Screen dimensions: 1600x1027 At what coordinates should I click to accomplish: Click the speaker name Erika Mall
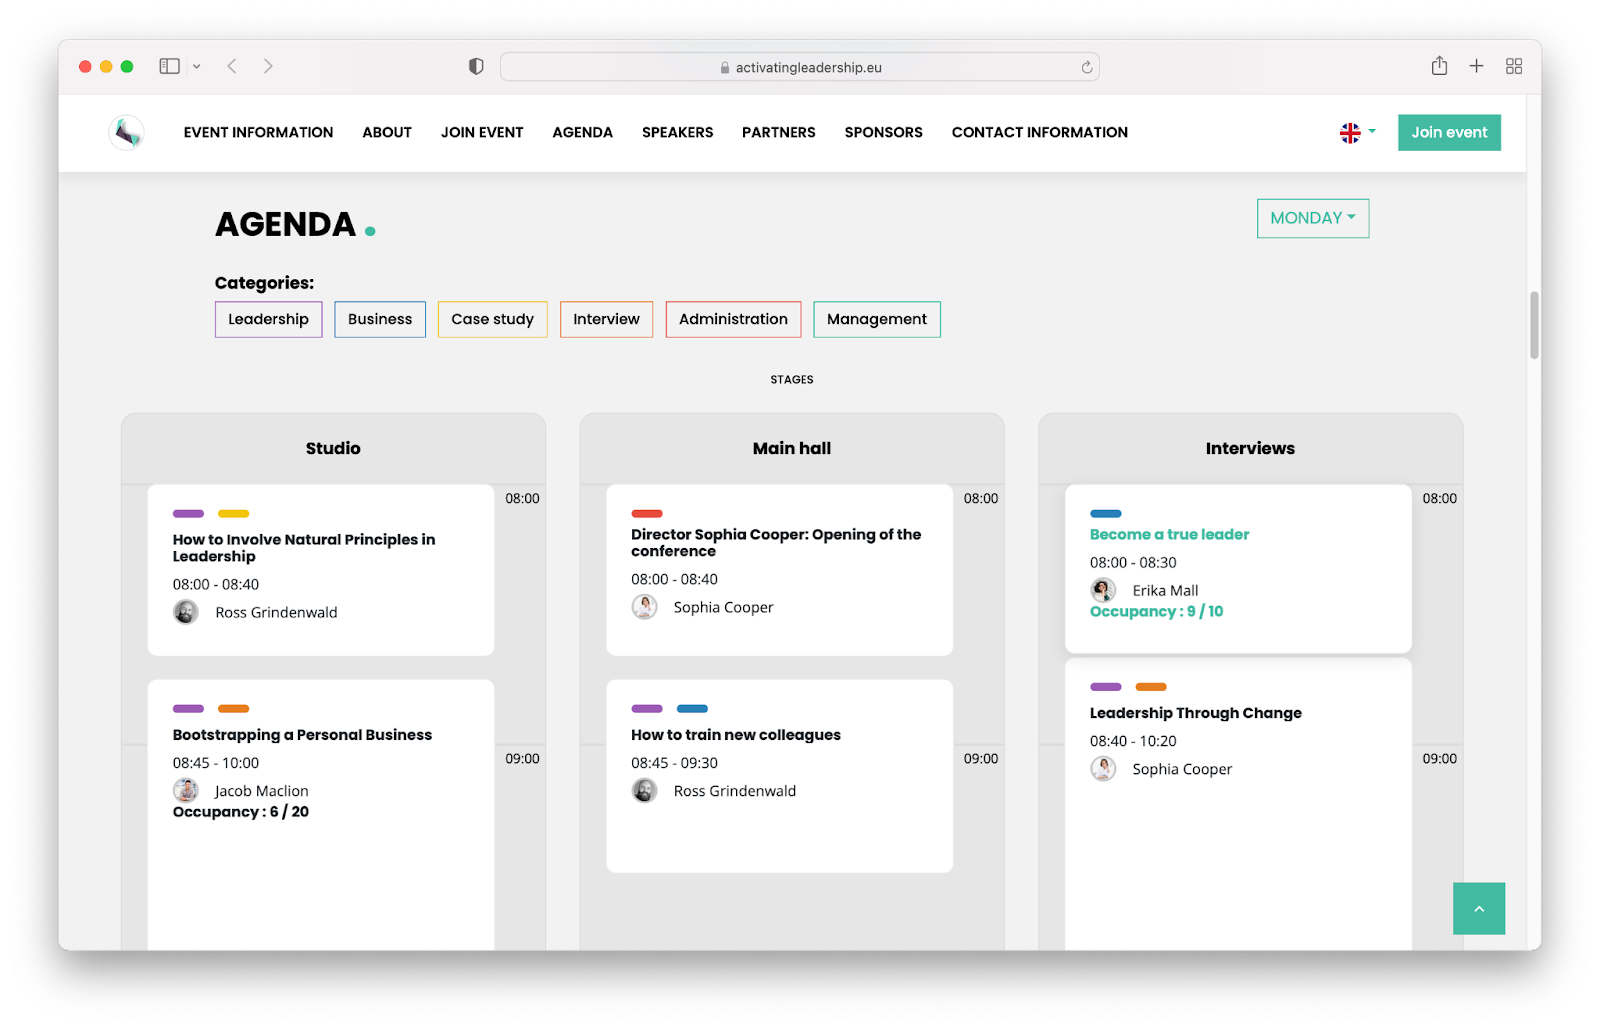[x=1165, y=590]
